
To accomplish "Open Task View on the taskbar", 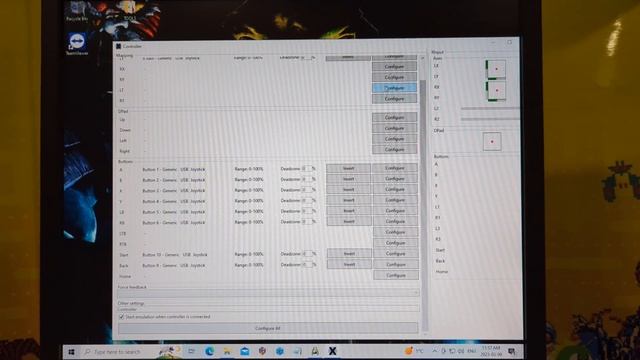I will point(191,351).
